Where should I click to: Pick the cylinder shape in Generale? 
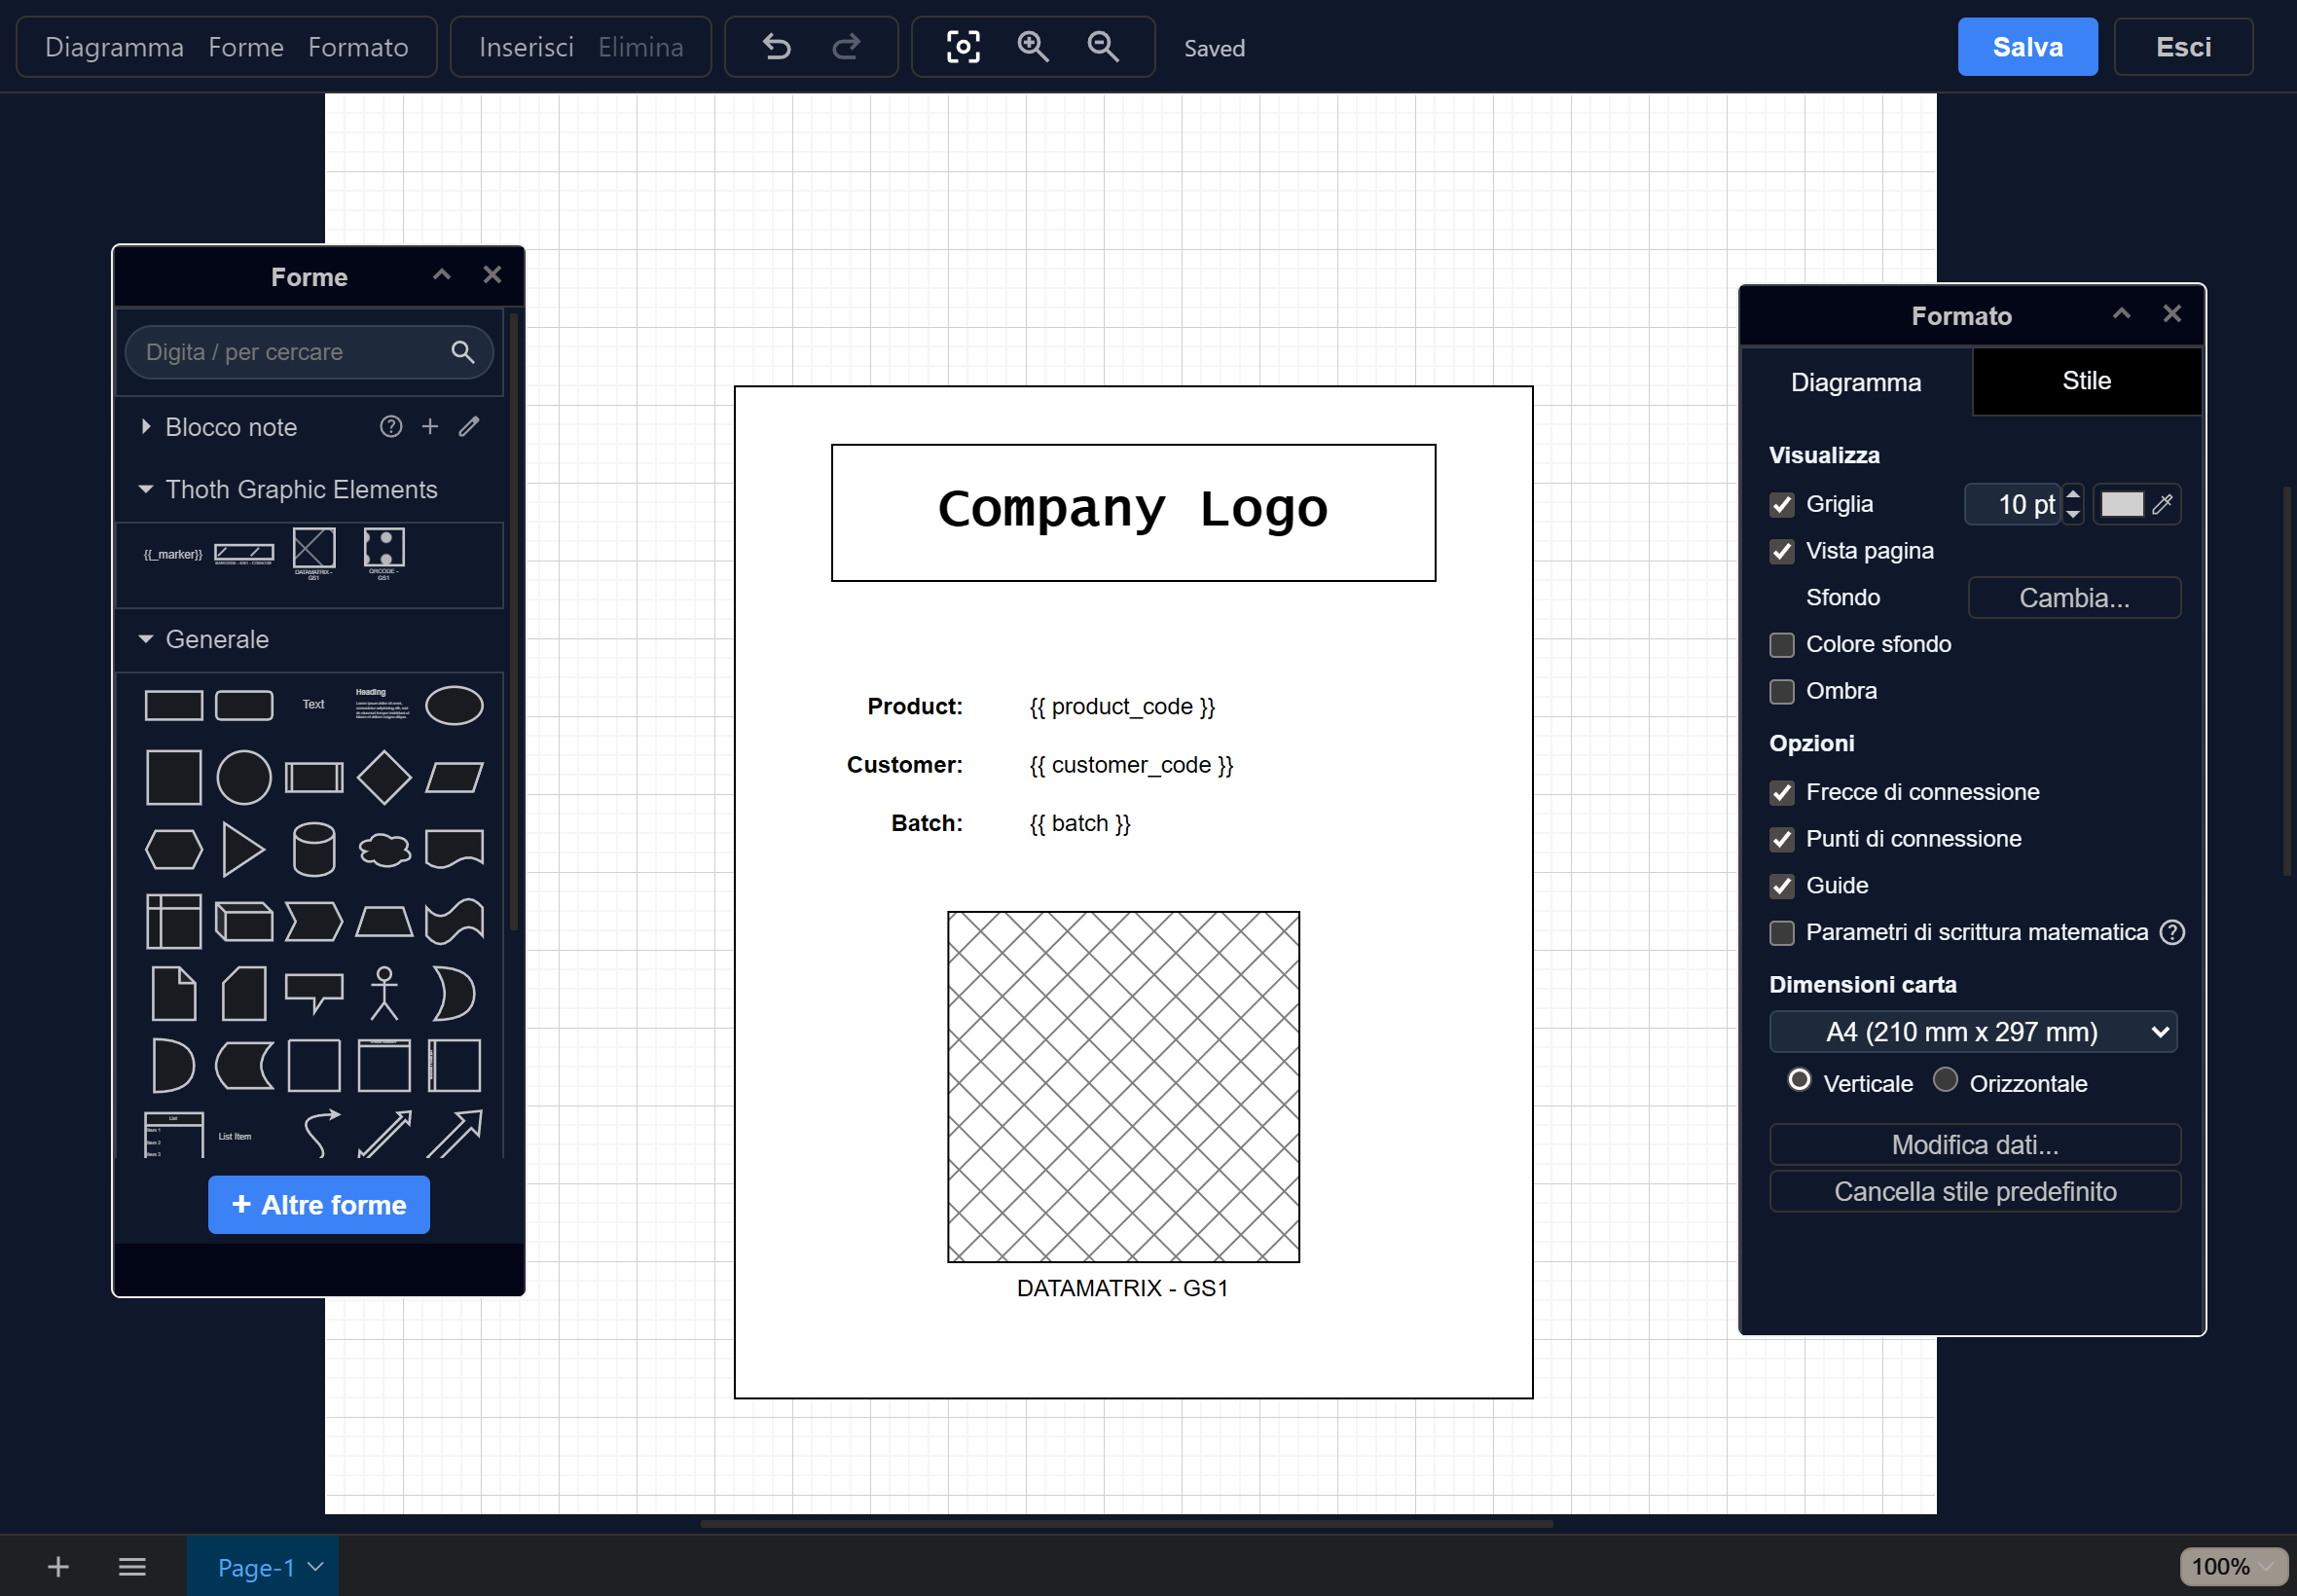tap(314, 849)
